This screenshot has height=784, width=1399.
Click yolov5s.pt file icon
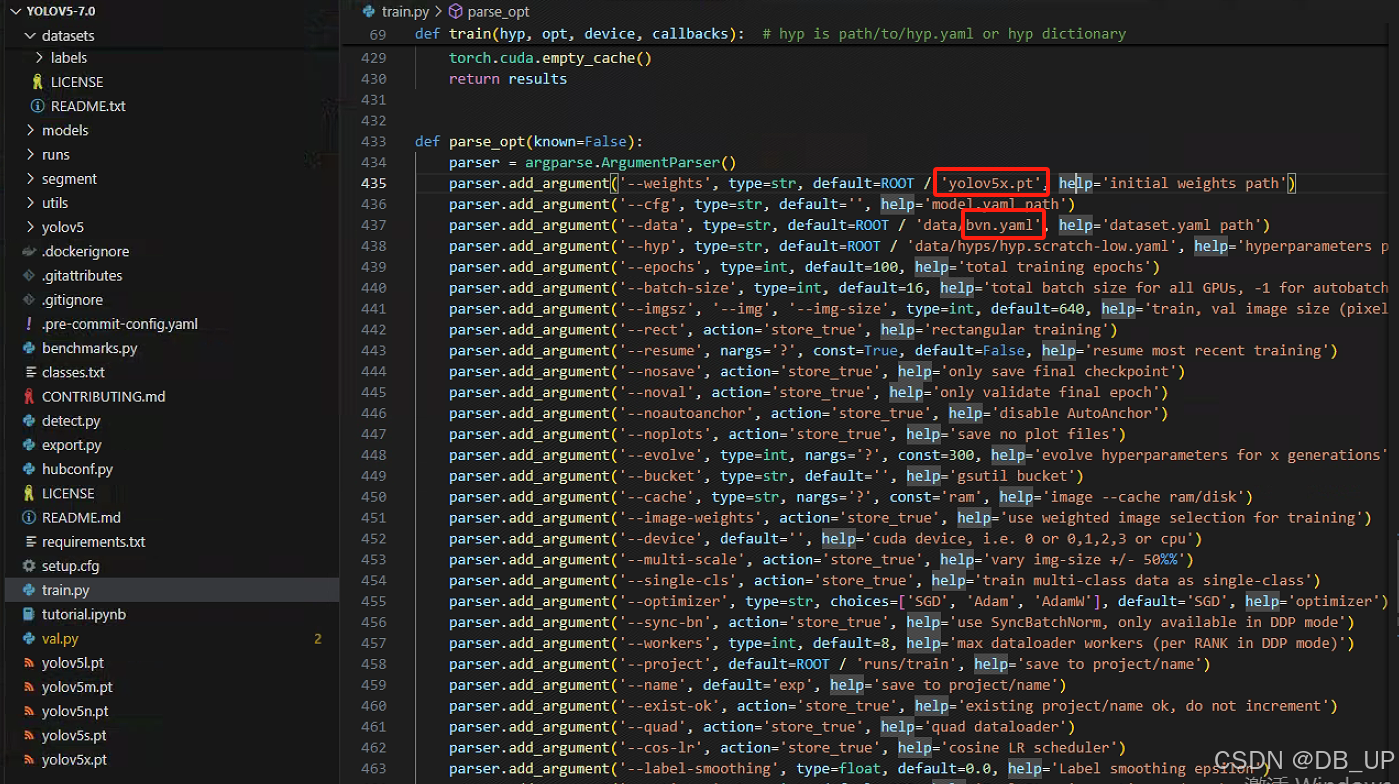(29, 735)
